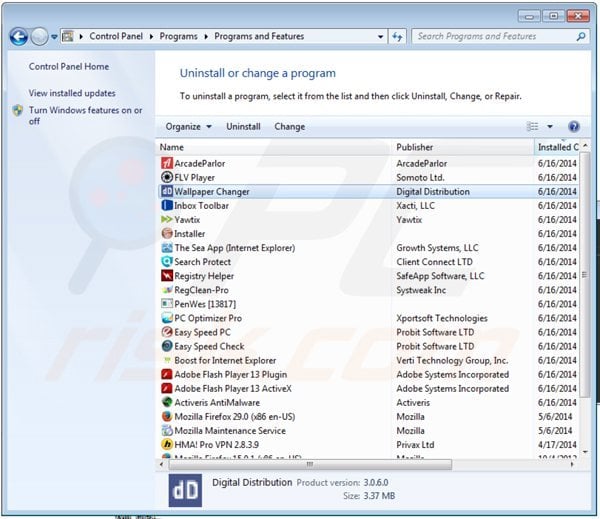Open View installed updates link
The width and height of the screenshot is (600, 519).
pyautogui.click(x=72, y=93)
